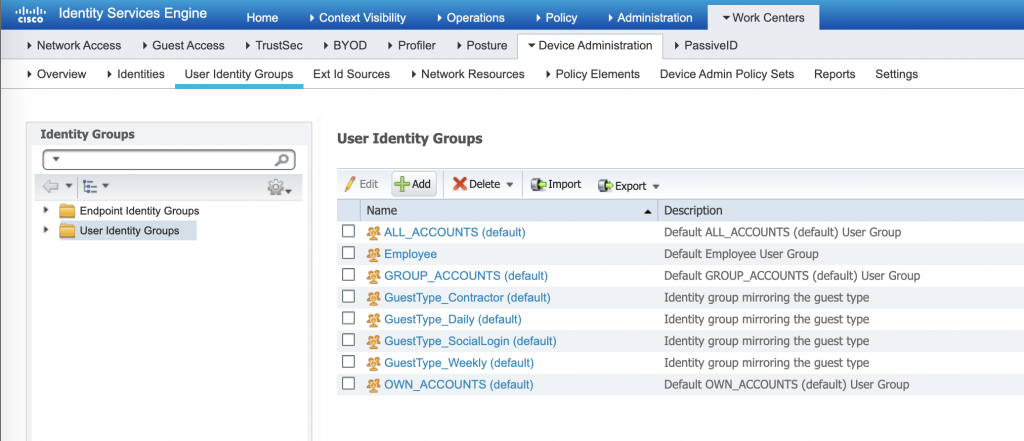Check the ALL_ACCOUNTS (default) checkbox
Viewport: 1024px width, 441px height.
click(348, 231)
